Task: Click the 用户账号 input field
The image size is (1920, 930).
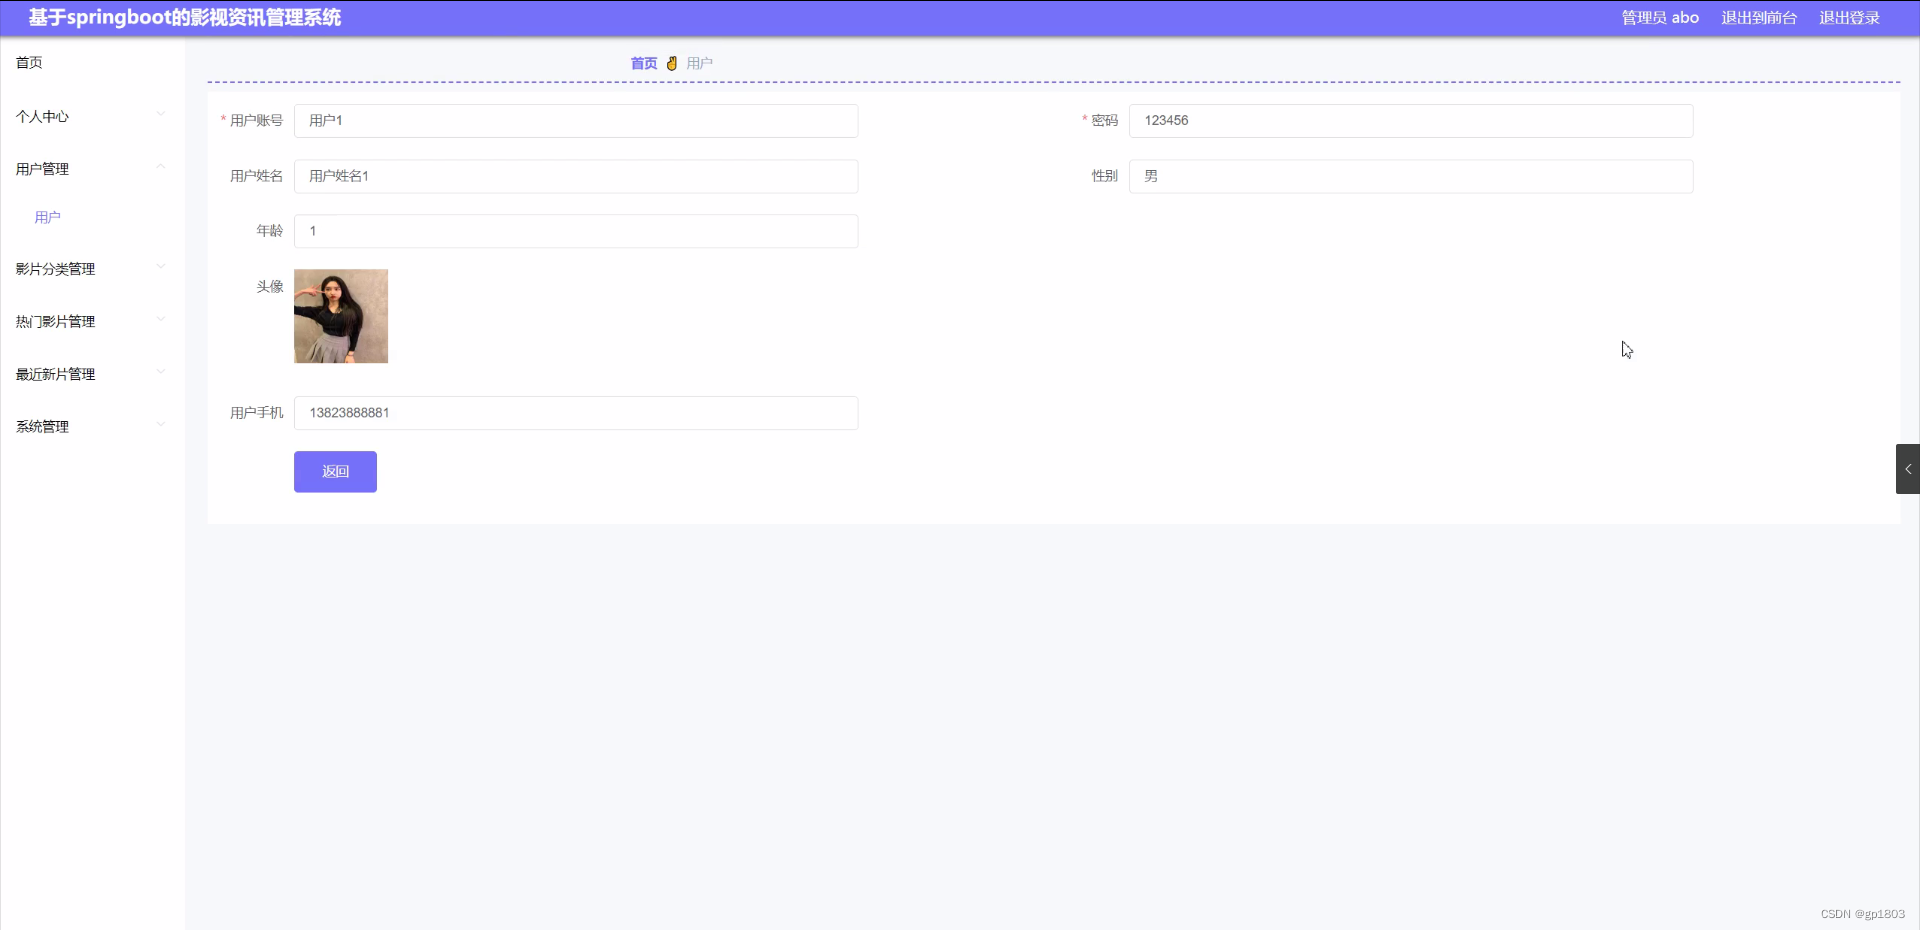Action: [576, 121]
